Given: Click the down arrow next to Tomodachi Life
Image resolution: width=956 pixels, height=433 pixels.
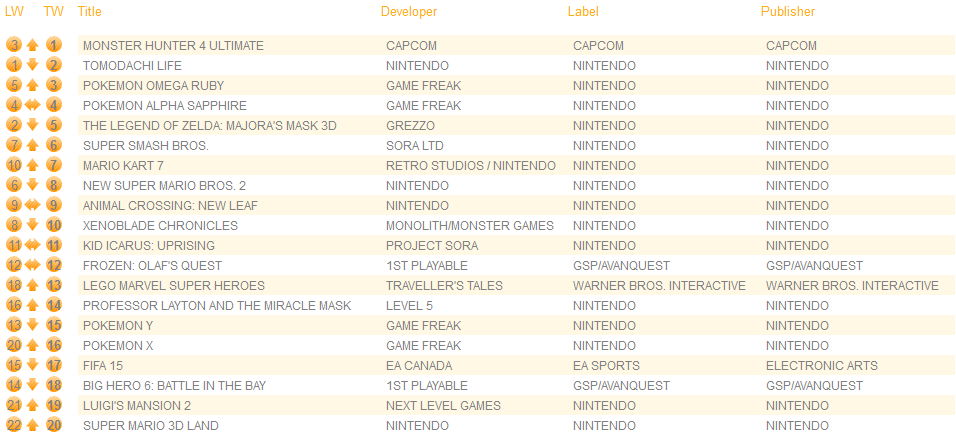Looking at the screenshot, I should click(33, 65).
